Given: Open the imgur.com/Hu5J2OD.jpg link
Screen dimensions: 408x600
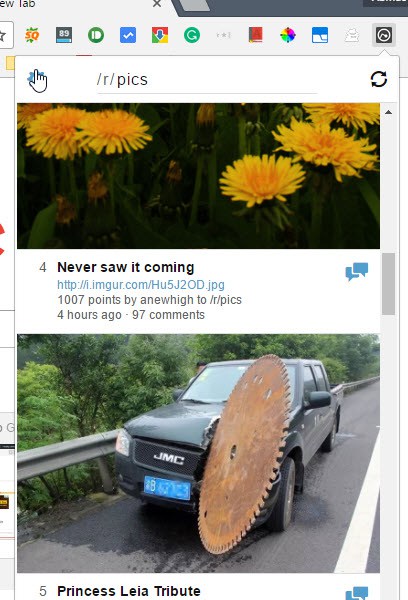Looking at the screenshot, I should click(x=141, y=285).
